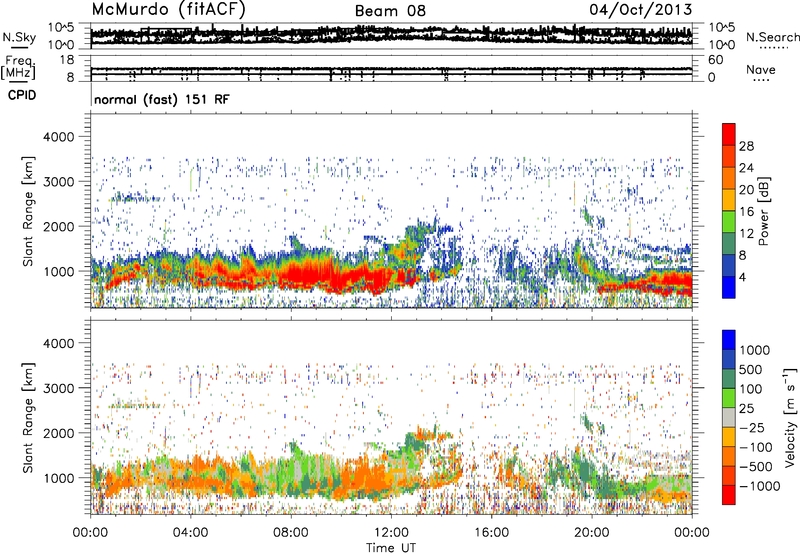Screen dimensions: 800x554
Task: Click the '4' tick on Power colorbar
Action: 742,277
